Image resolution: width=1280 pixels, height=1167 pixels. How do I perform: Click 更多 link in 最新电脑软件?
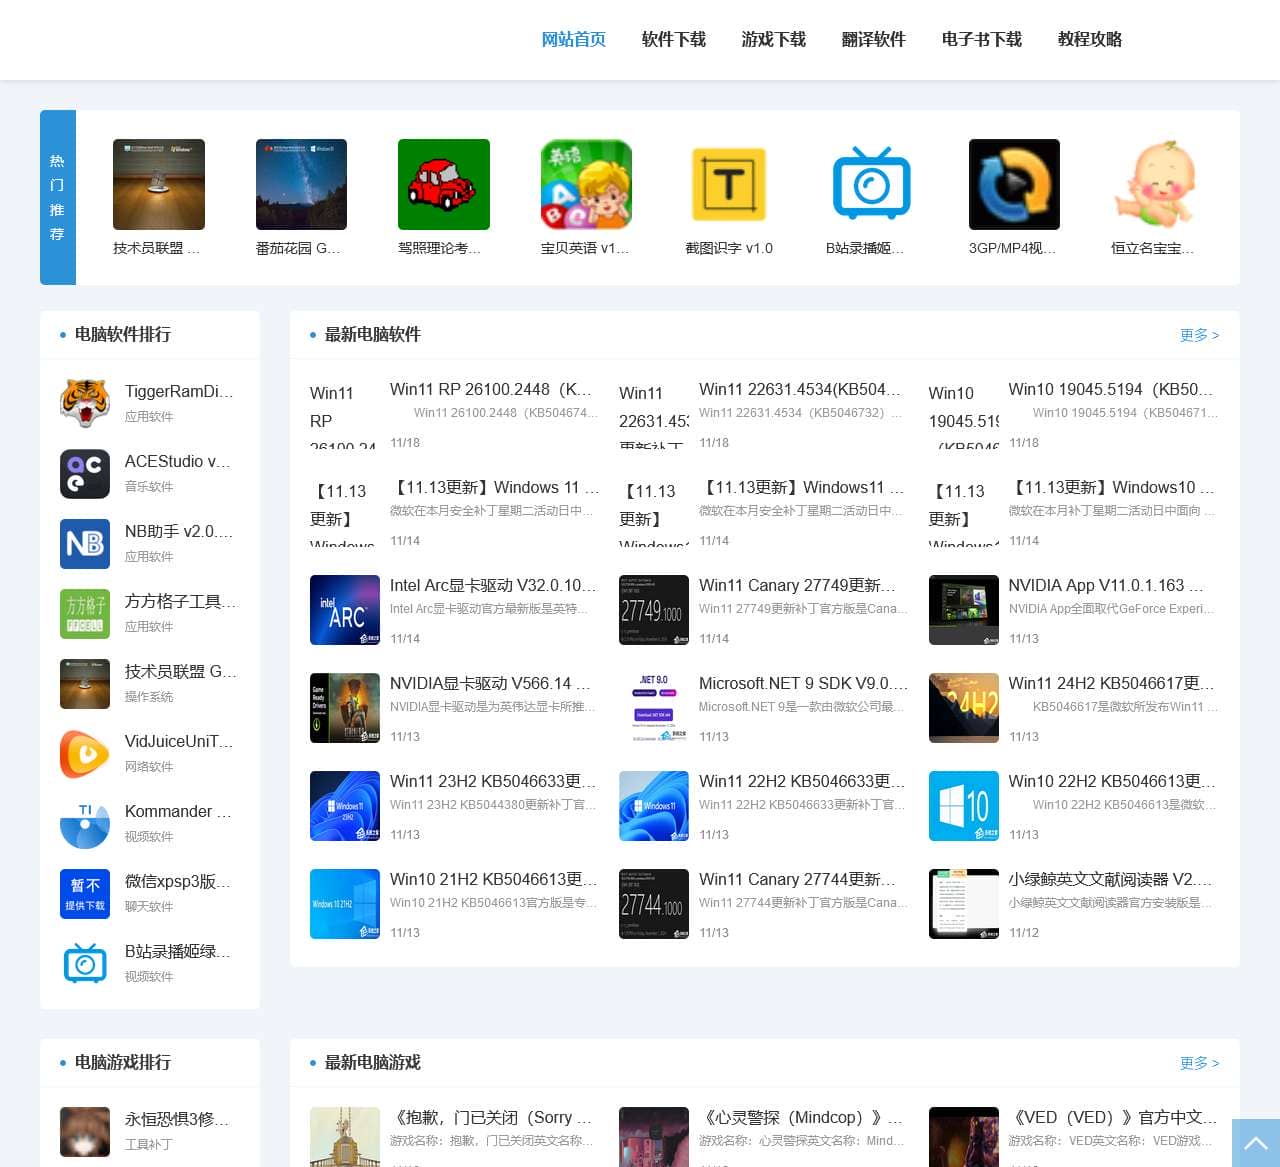pos(1199,335)
